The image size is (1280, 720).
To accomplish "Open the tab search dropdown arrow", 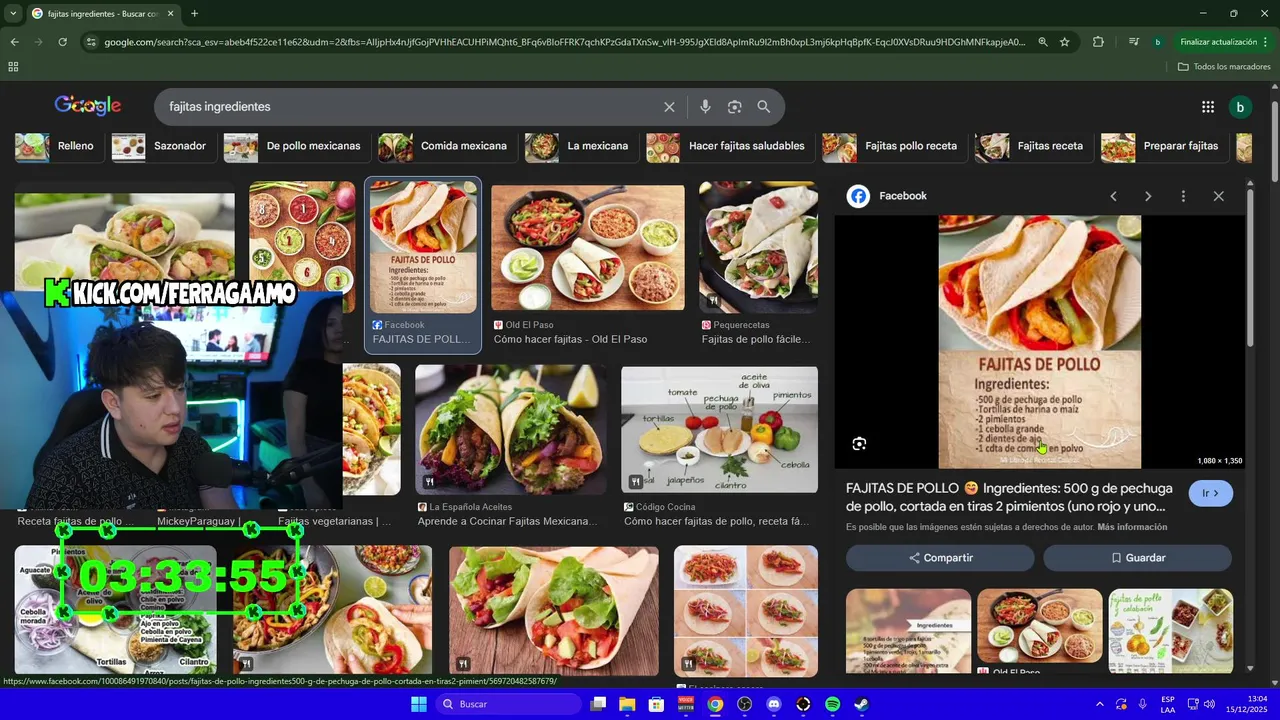I will point(13,13).
